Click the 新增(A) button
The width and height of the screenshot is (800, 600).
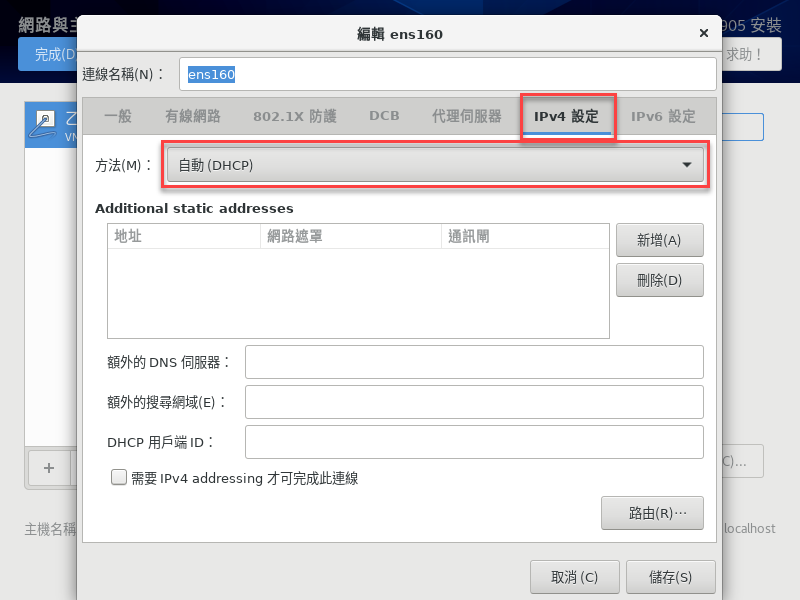660,240
